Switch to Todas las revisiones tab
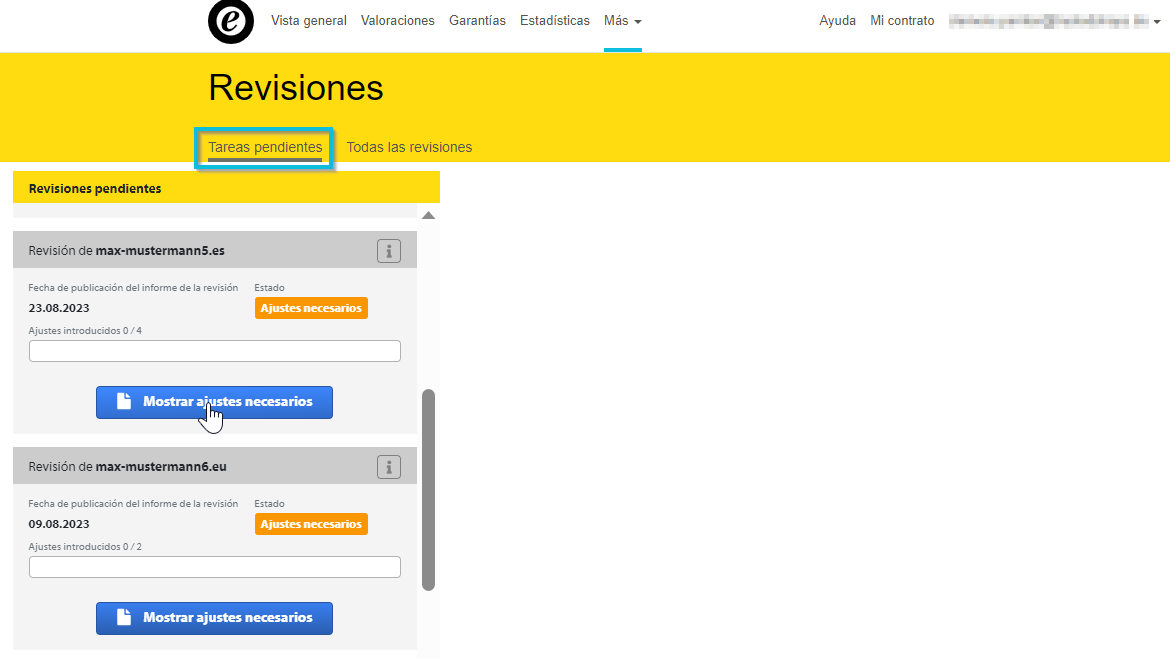 tap(409, 148)
